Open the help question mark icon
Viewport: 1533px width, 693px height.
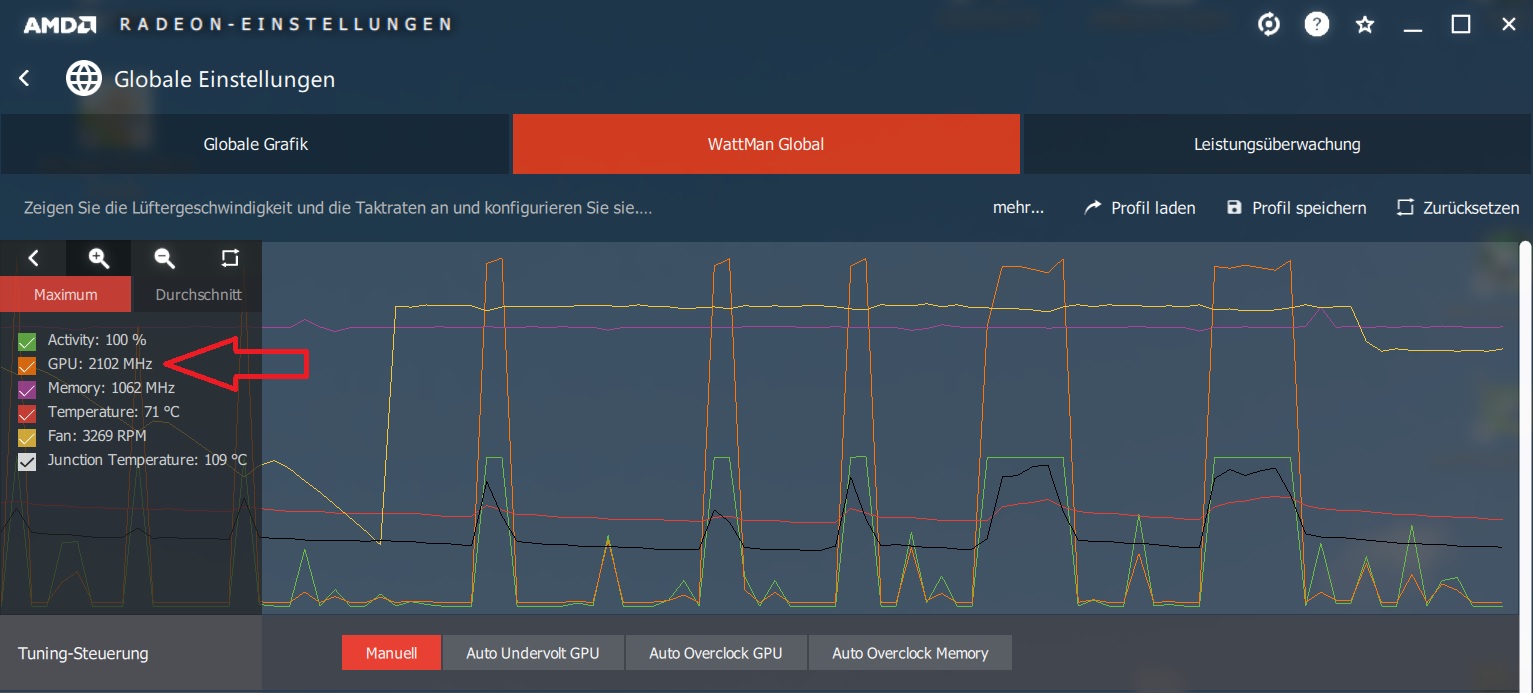coord(1317,24)
